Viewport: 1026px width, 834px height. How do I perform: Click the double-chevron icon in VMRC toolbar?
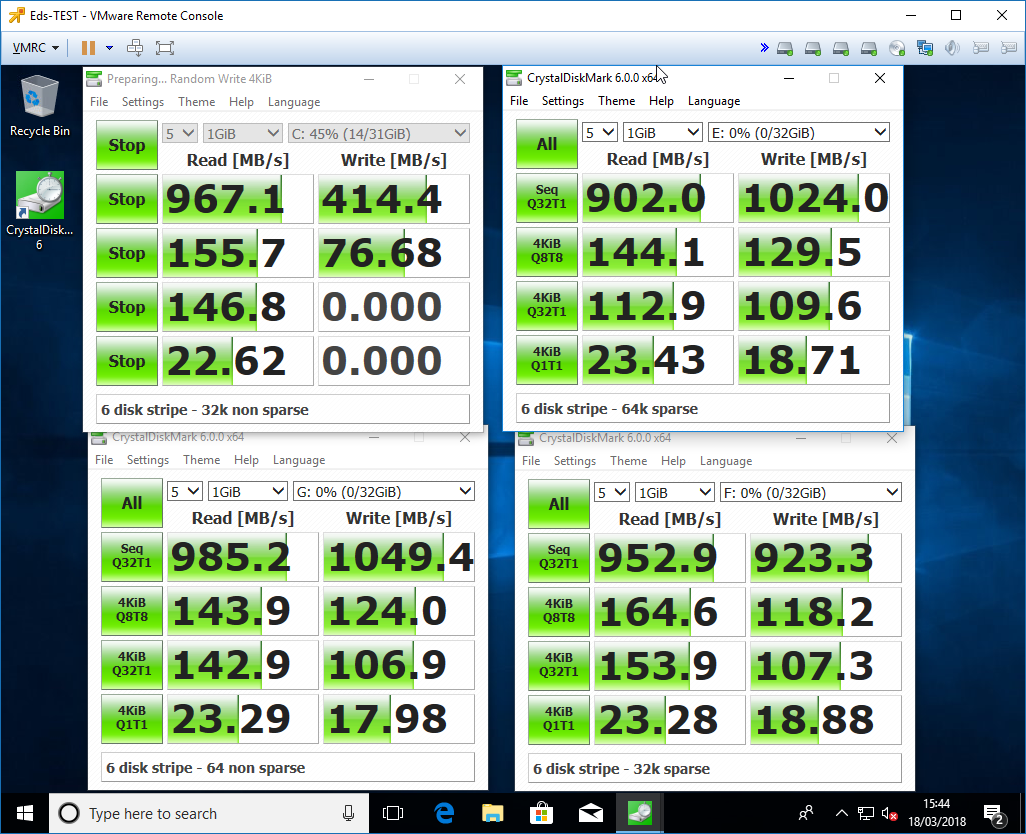coord(764,48)
